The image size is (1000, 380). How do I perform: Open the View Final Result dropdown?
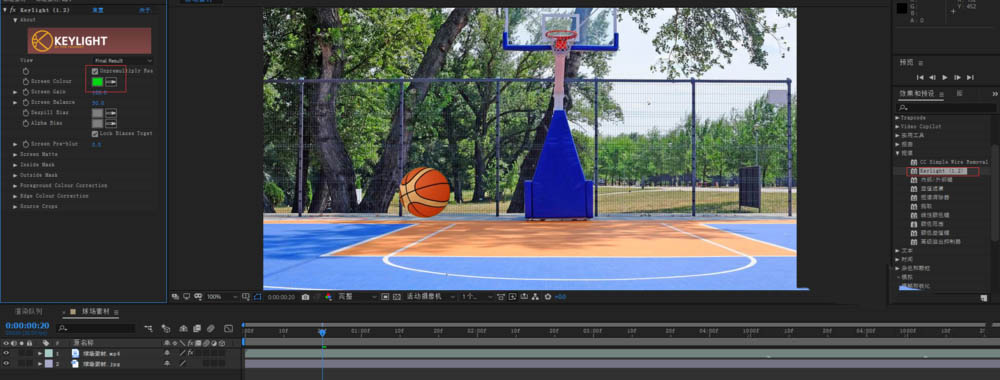point(122,61)
